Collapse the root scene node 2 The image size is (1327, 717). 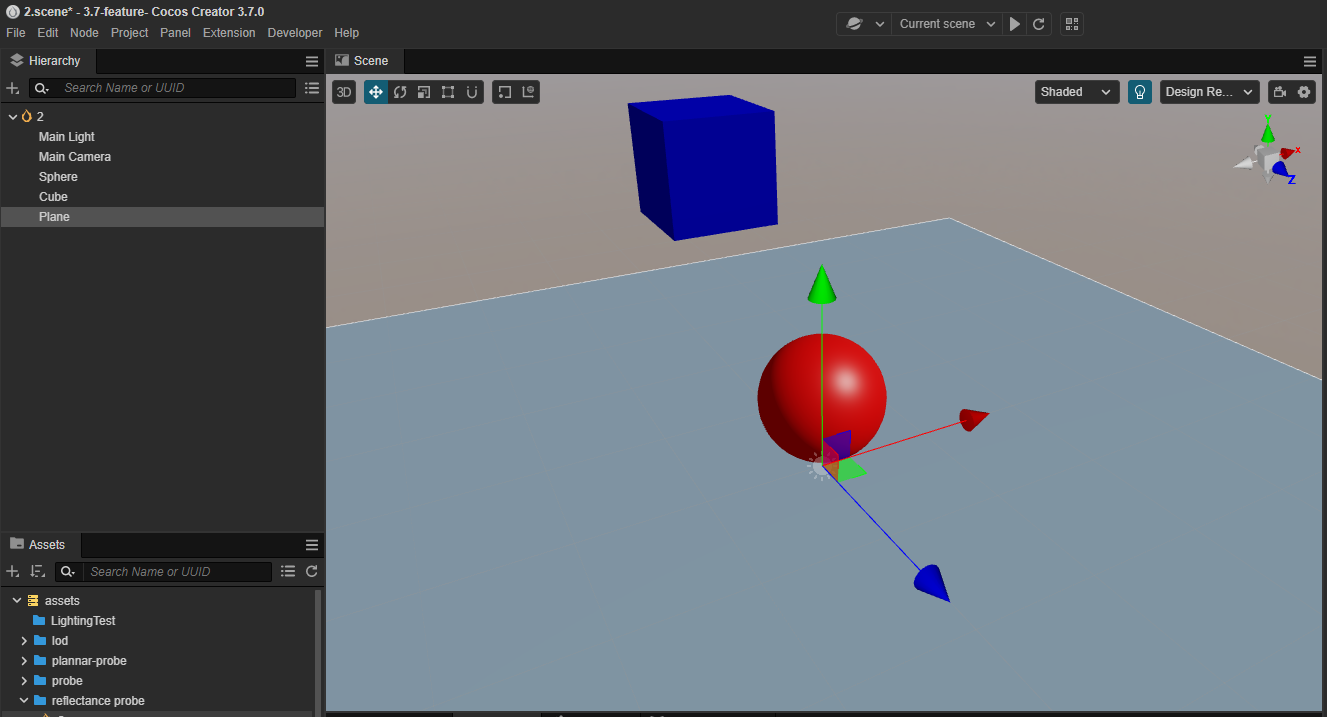(13, 117)
